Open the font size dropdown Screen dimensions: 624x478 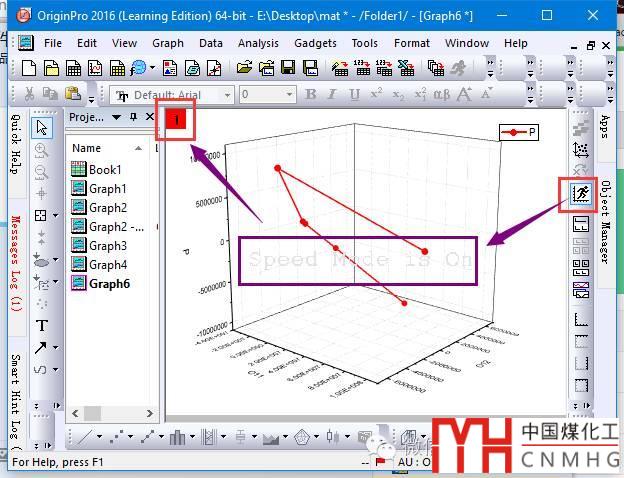tap(290, 95)
